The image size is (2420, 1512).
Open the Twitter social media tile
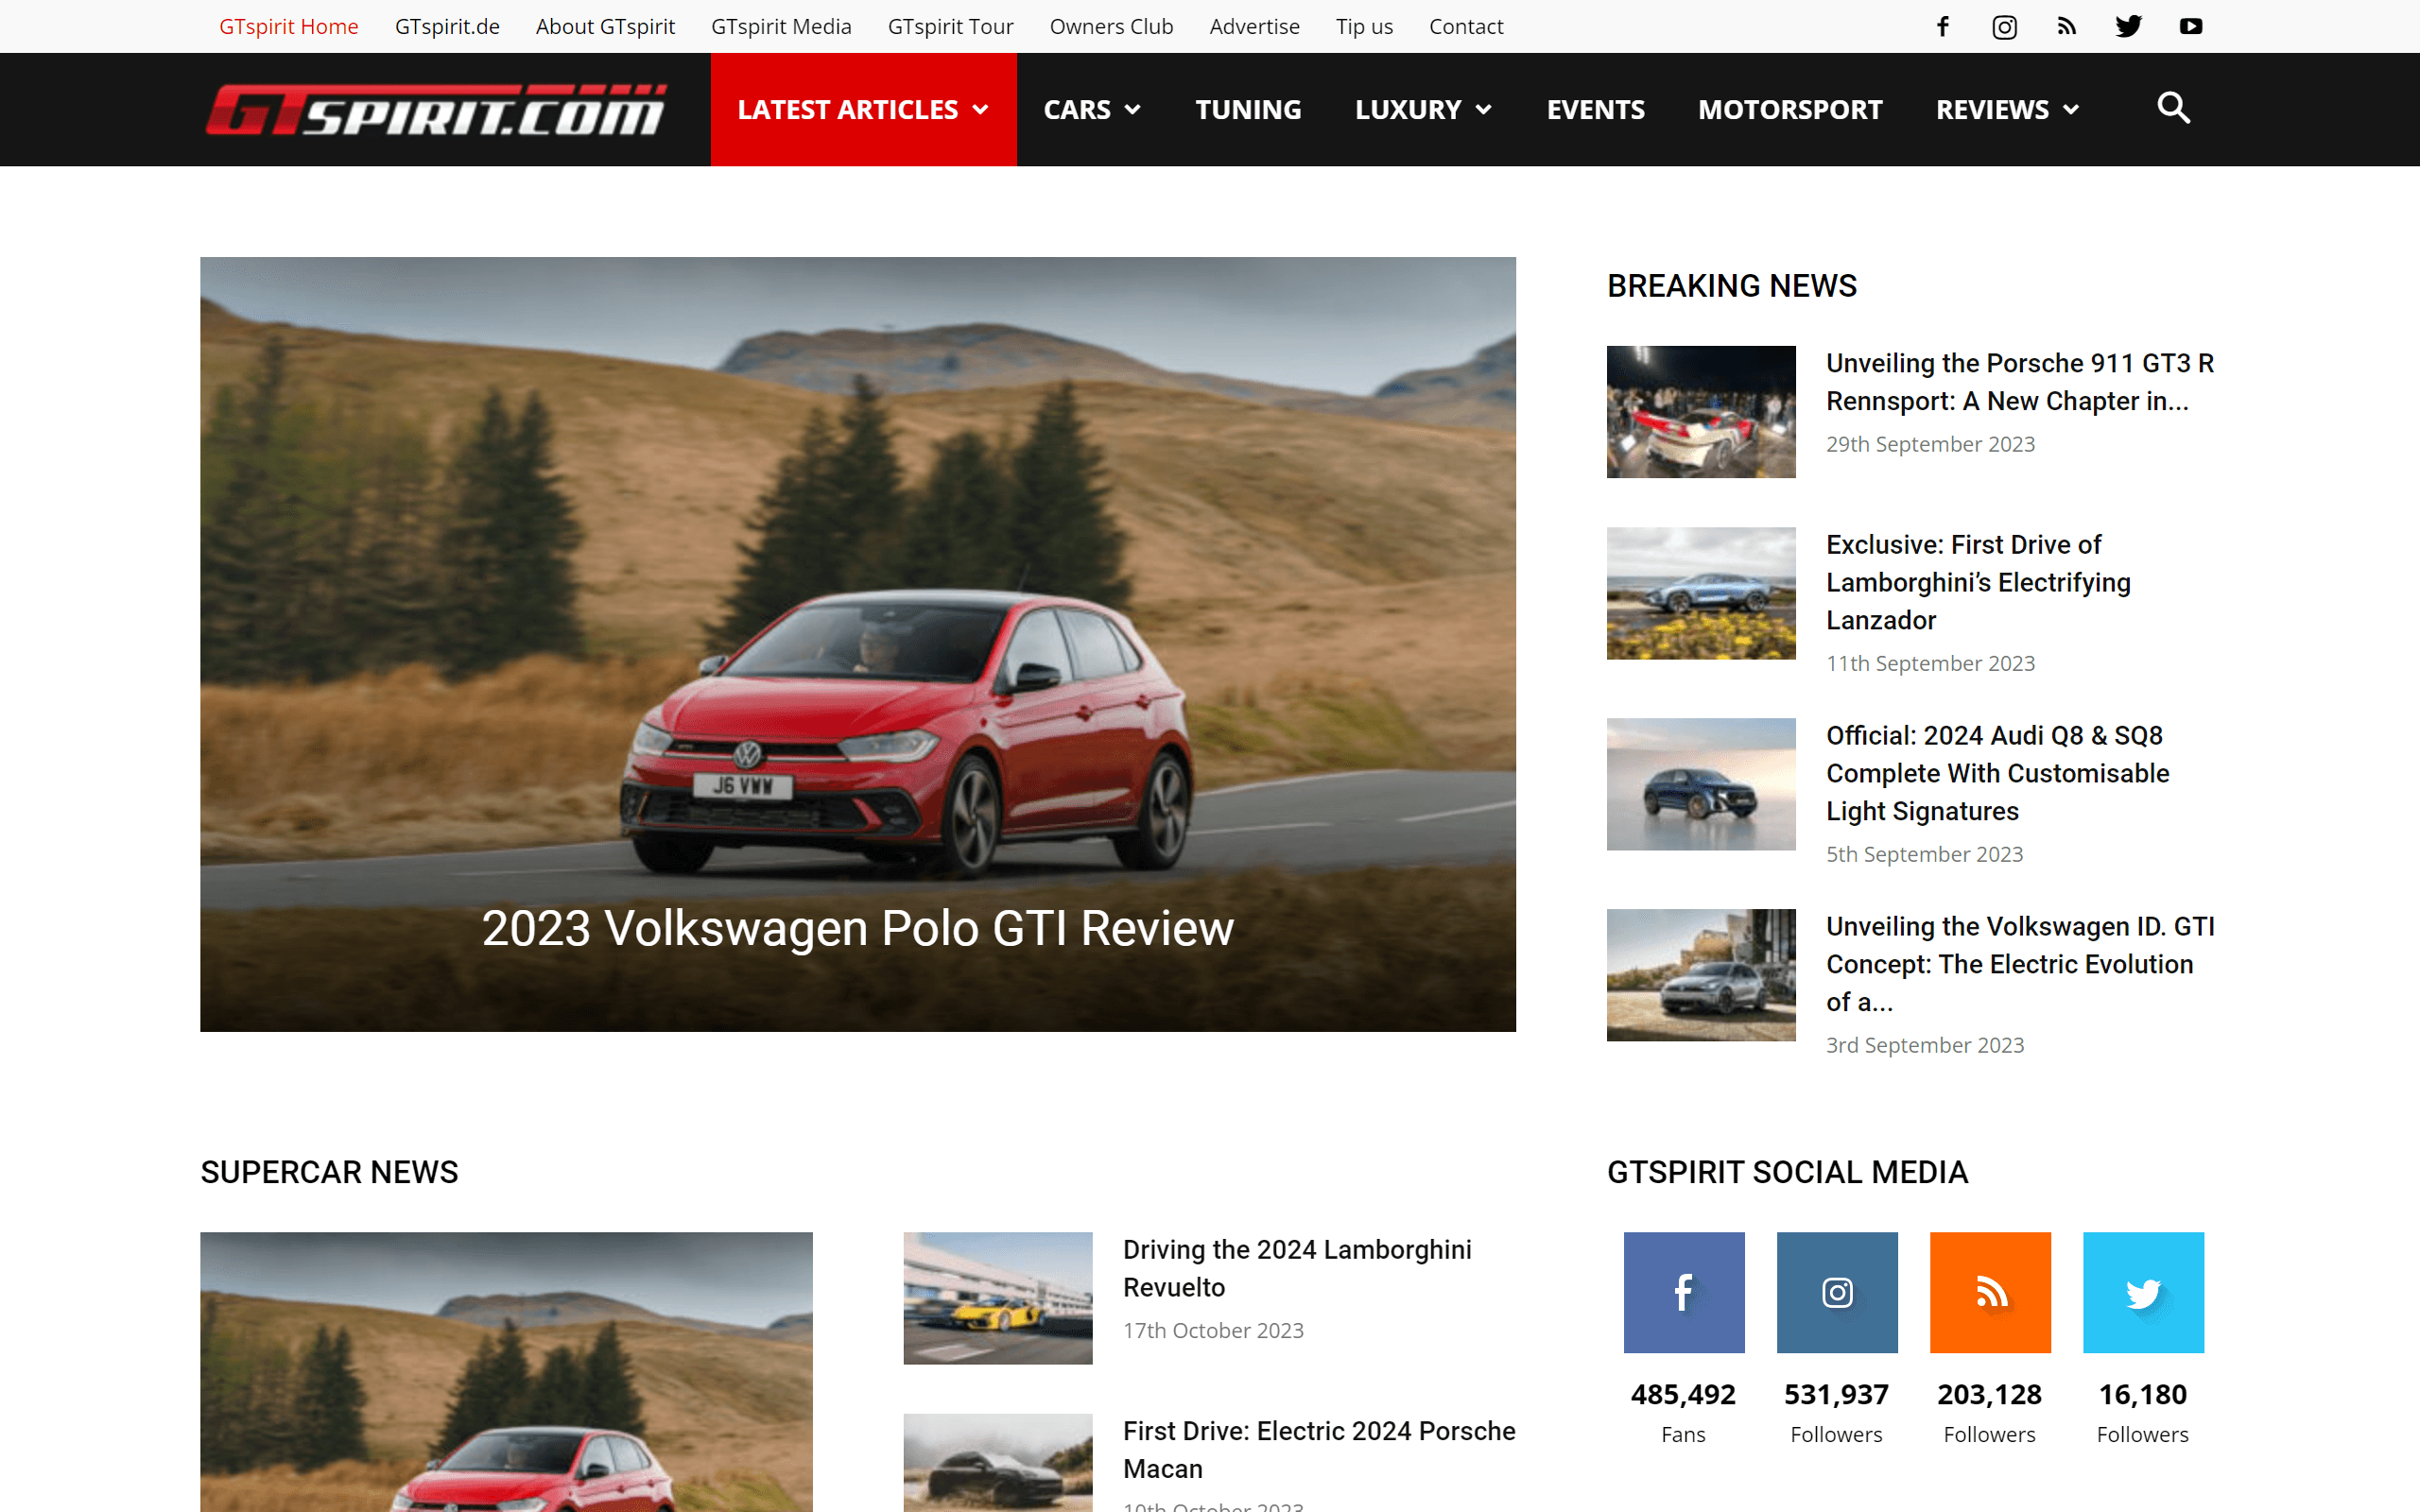click(2143, 1292)
